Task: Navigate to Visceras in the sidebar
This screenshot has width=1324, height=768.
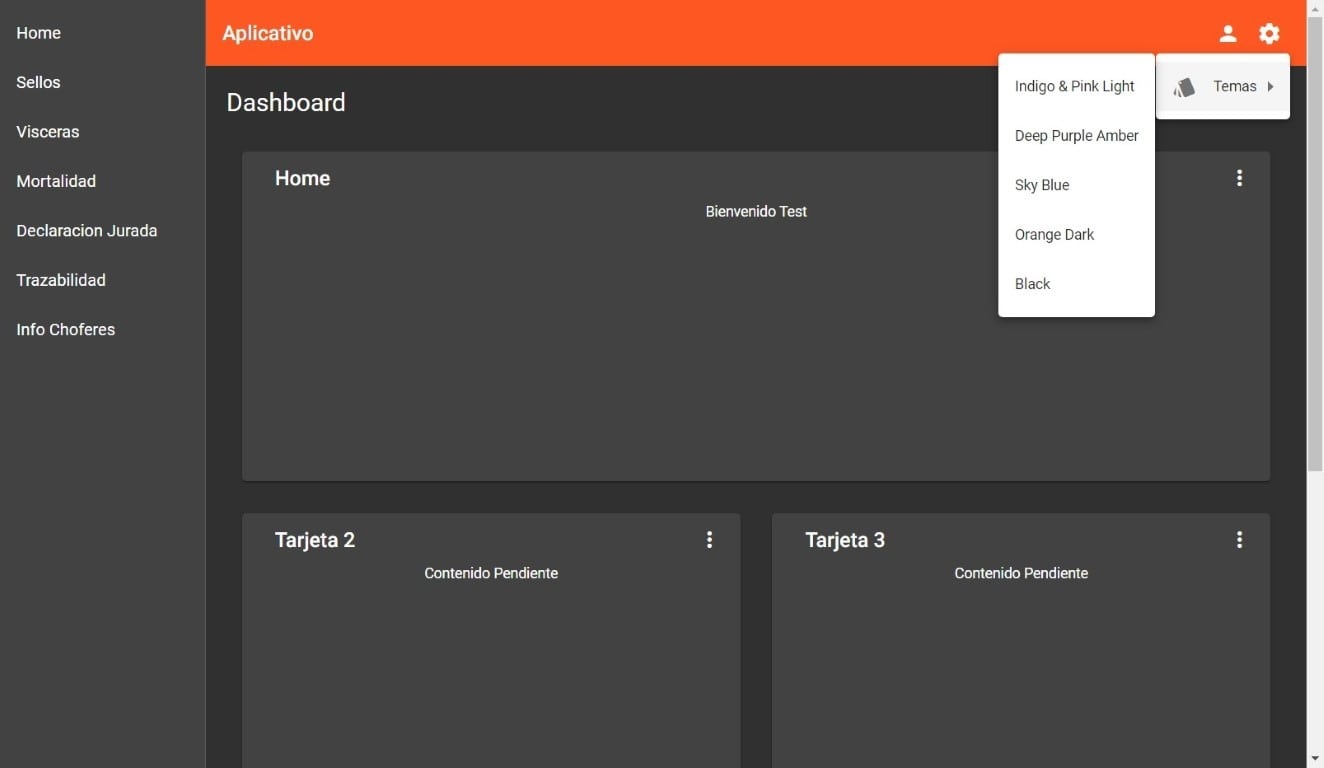Action: 48,132
